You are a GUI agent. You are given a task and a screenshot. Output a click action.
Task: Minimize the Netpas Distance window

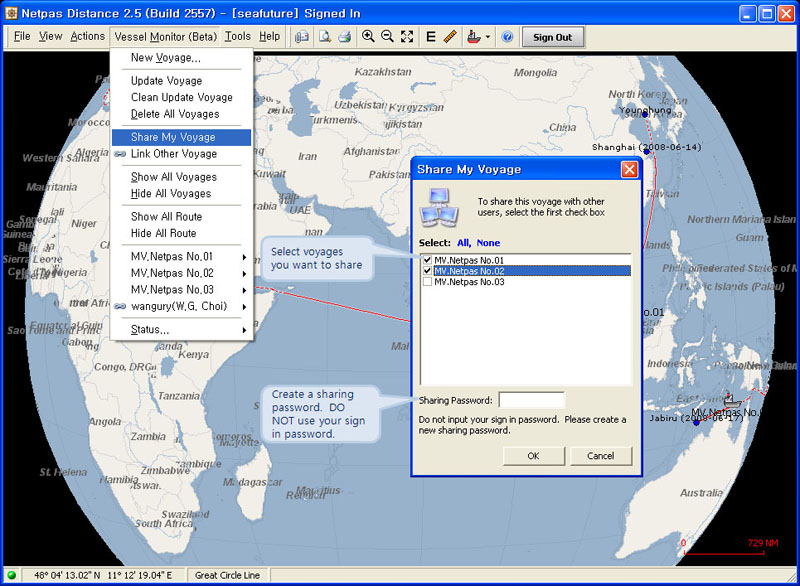tap(748, 13)
